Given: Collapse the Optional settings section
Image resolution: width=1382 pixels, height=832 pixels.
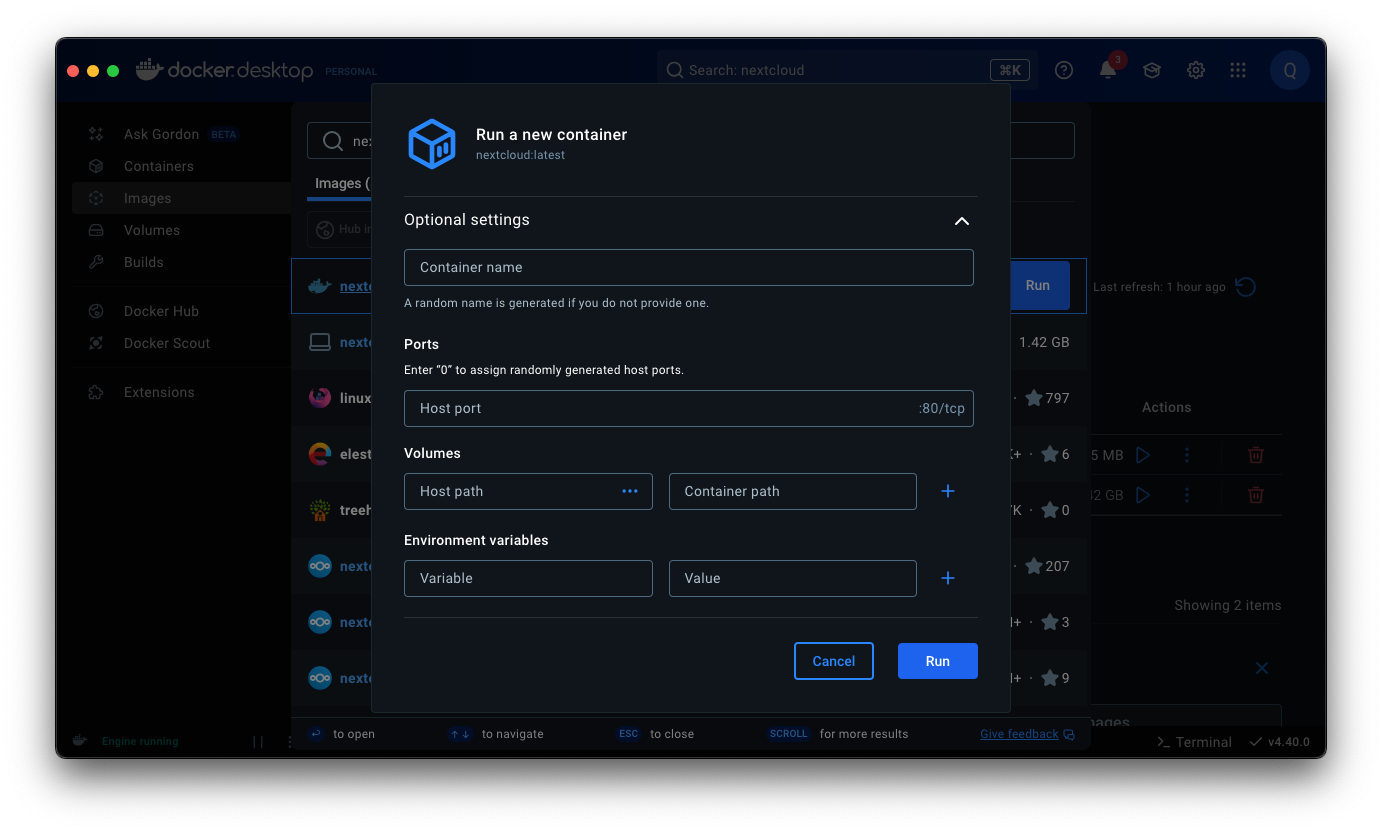Looking at the screenshot, I should tap(961, 221).
